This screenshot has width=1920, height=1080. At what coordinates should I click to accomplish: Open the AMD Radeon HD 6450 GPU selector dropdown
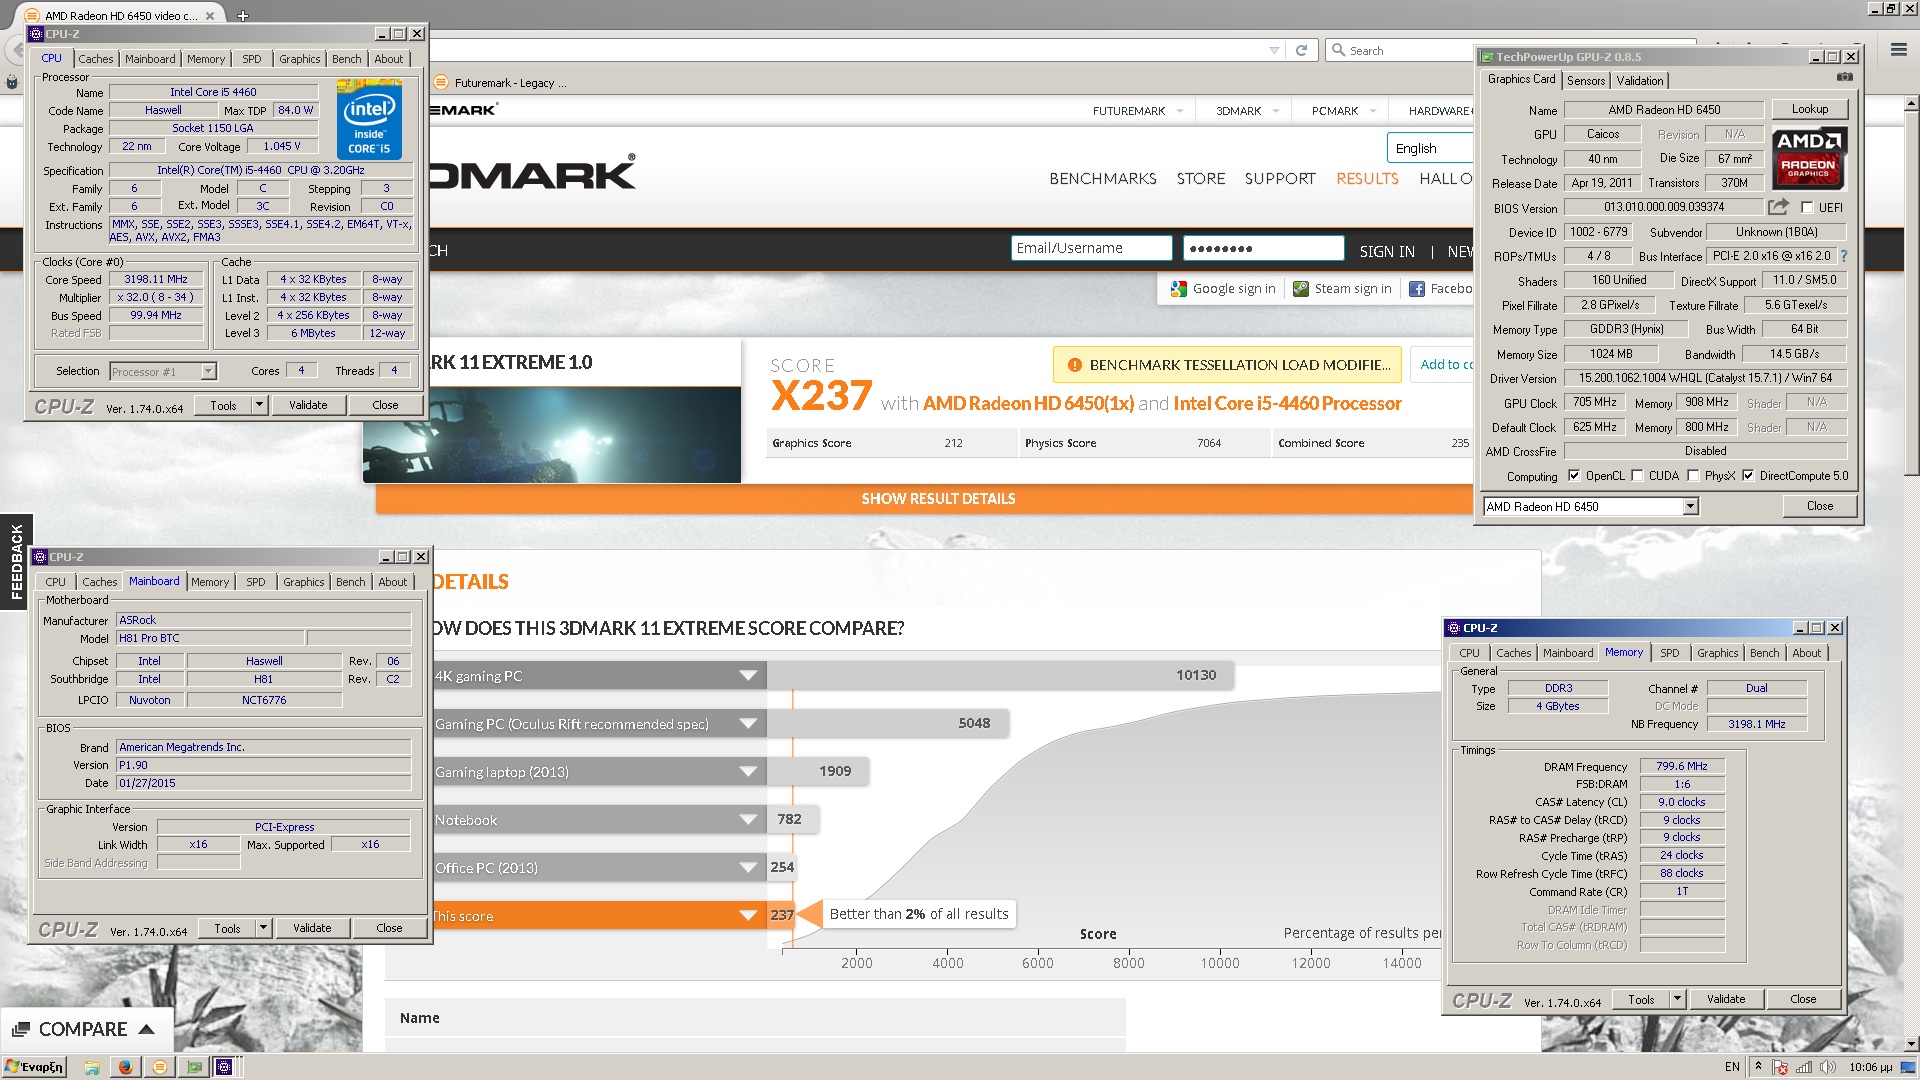point(1690,507)
